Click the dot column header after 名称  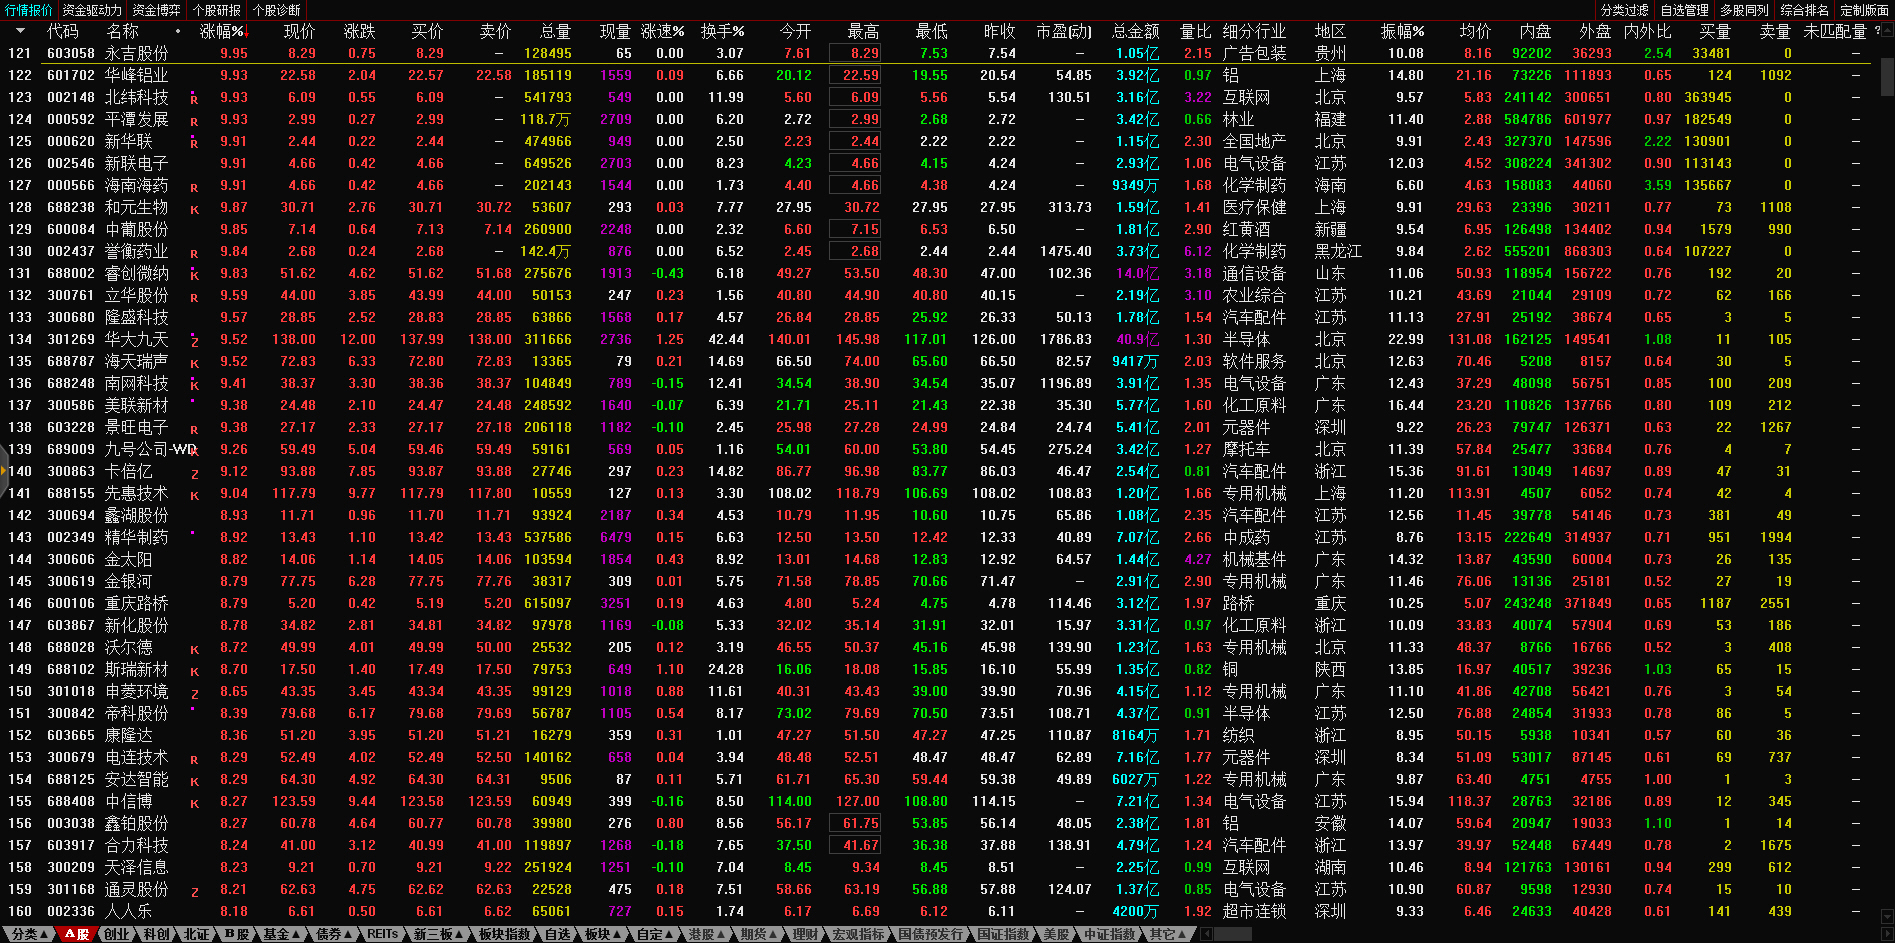click(x=178, y=31)
